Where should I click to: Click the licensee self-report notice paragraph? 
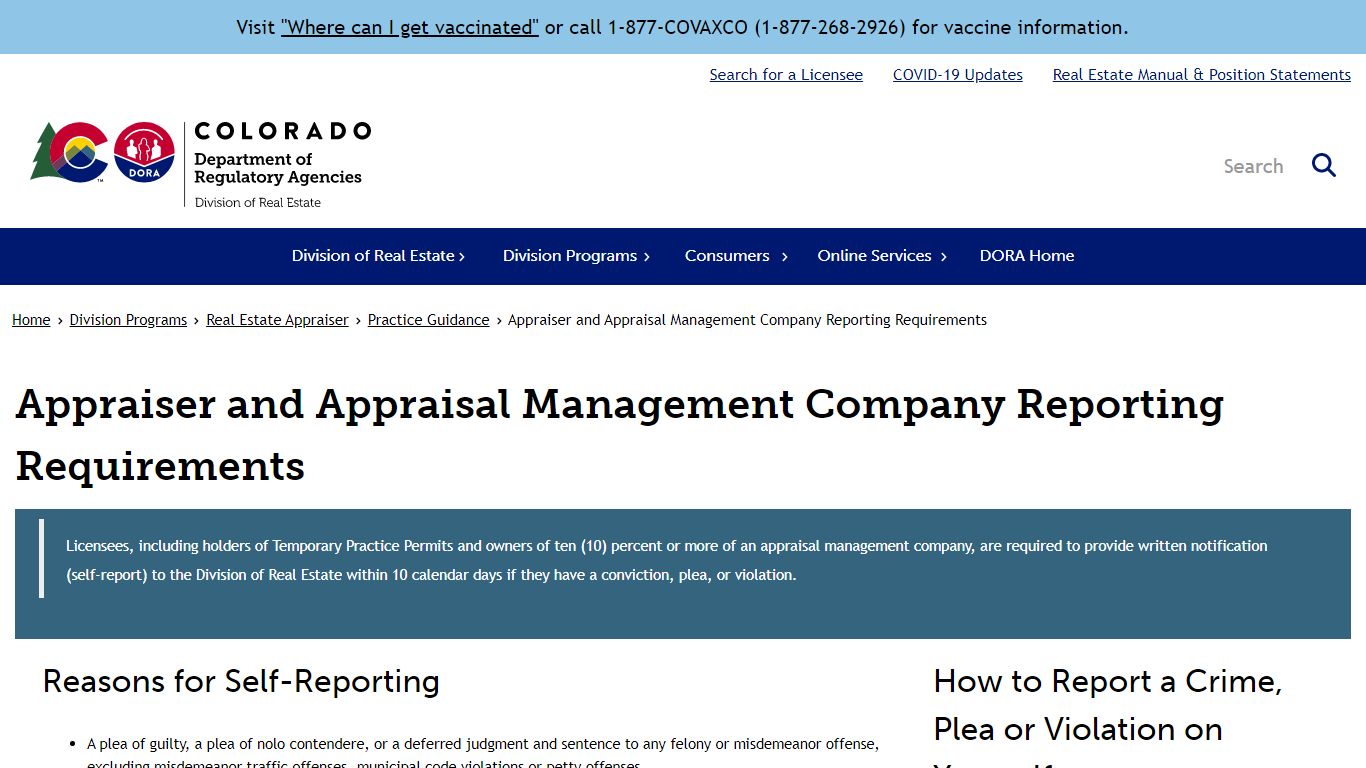(667, 560)
